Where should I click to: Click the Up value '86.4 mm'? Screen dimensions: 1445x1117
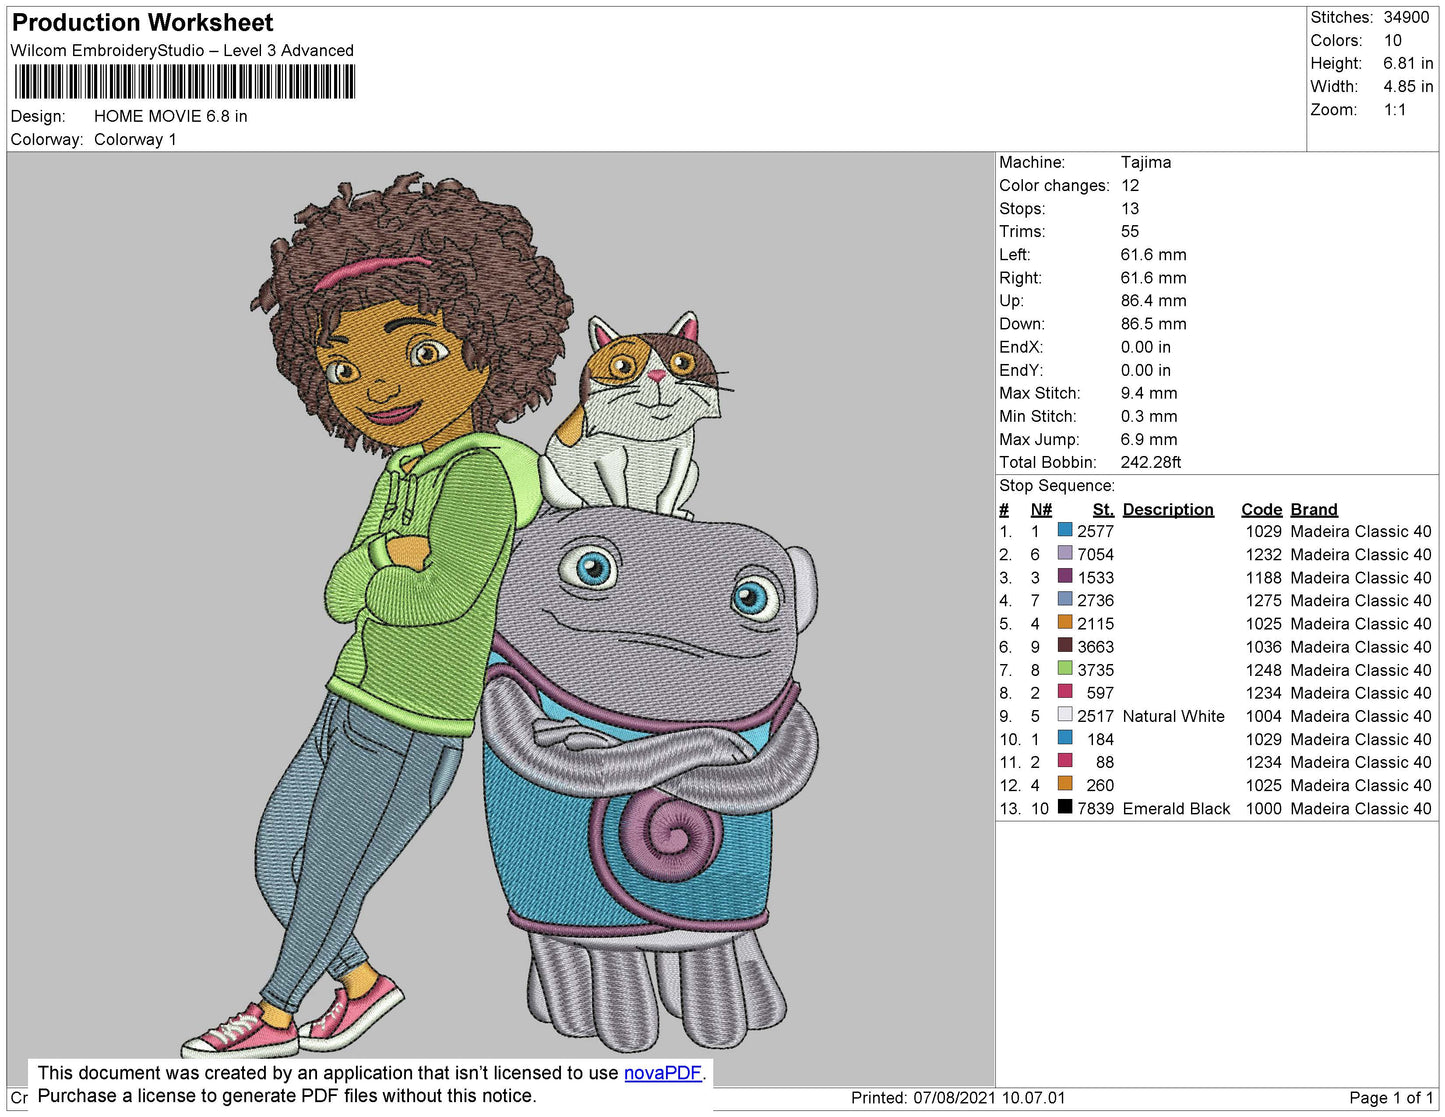(x=1154, y=300)
